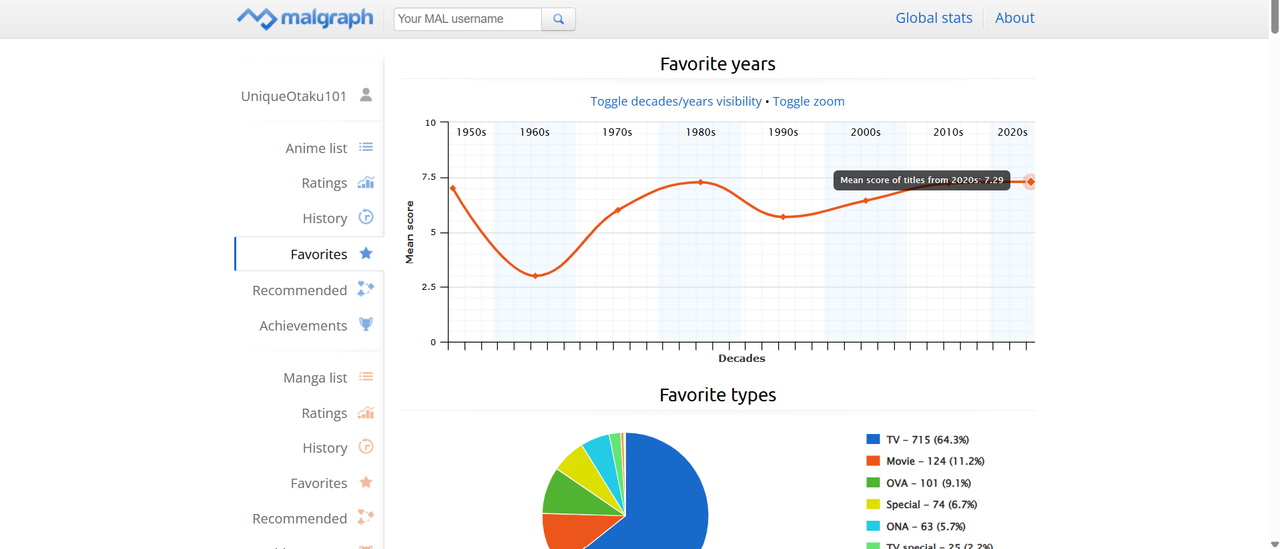This screenshot has width=1280, height=549.
Task: Click the 'Decades' axis title
Action: [x=742, y=358]
